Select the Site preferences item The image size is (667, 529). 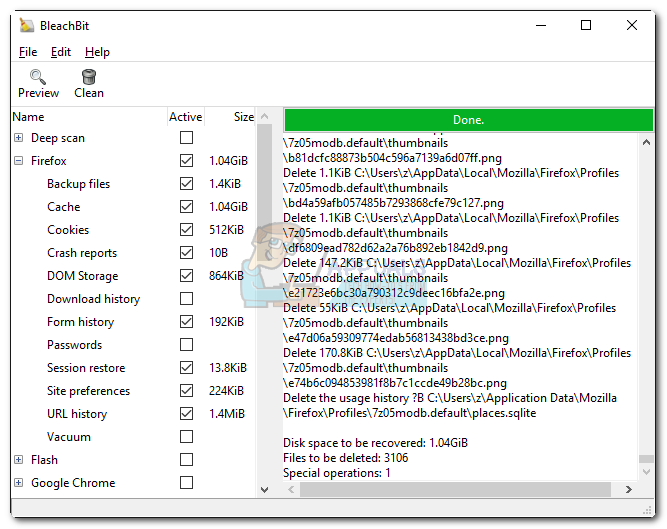click(88, 390)
